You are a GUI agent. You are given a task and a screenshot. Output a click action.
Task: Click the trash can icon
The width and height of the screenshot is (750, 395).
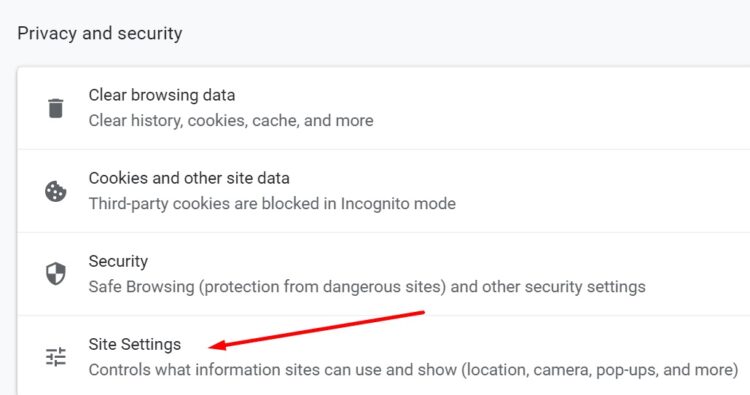tap(55, 108)
